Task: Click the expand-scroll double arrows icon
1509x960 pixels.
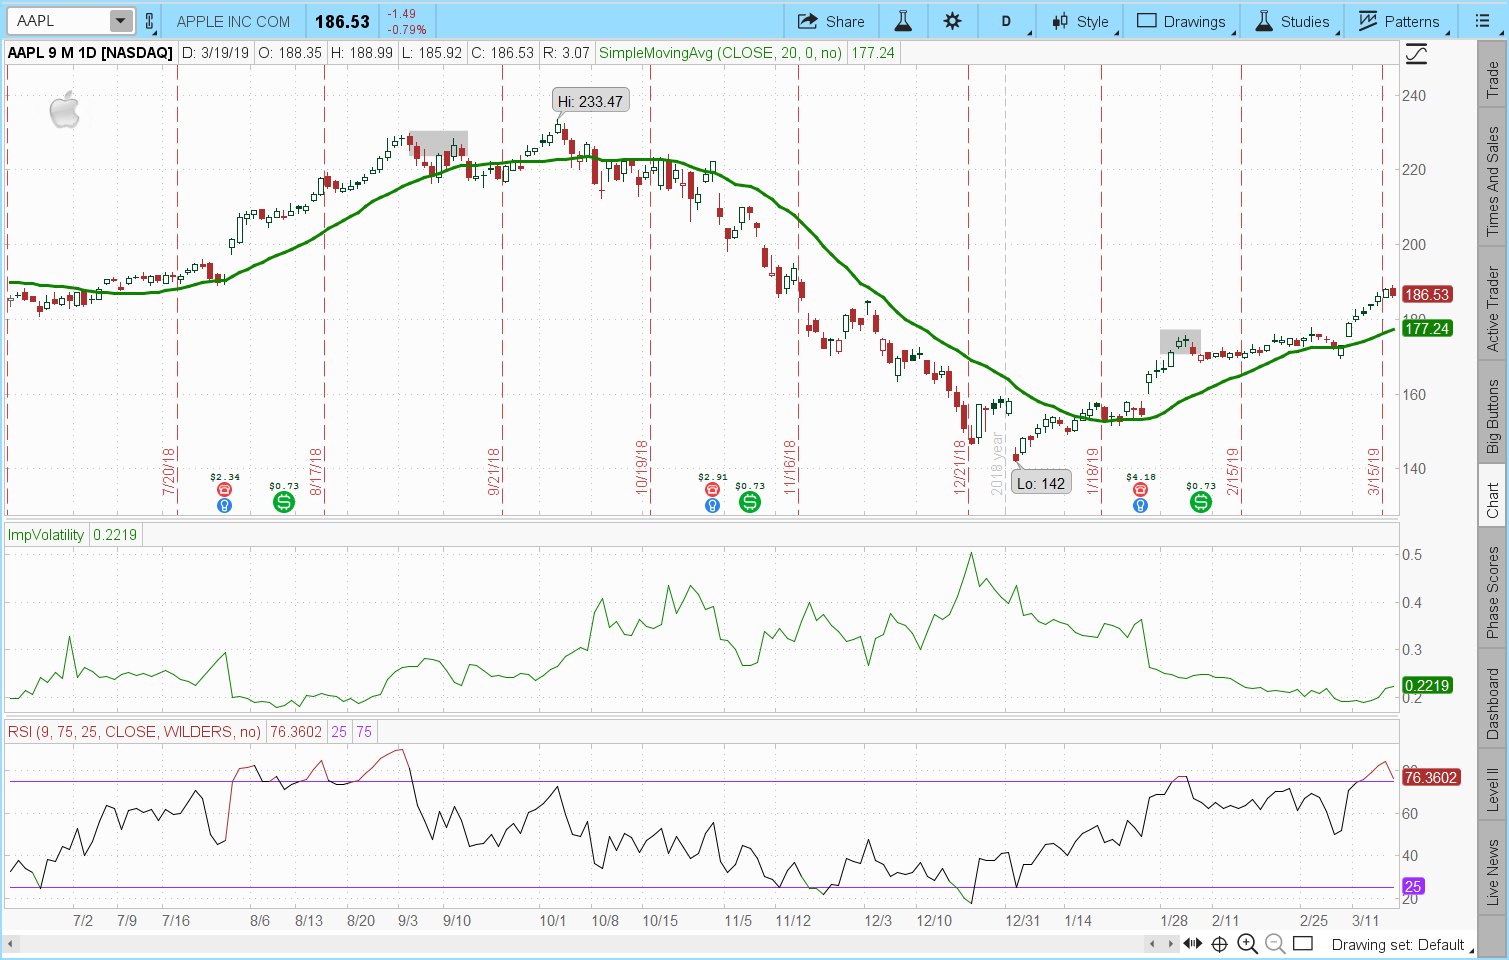Action: coord(1193,944)
